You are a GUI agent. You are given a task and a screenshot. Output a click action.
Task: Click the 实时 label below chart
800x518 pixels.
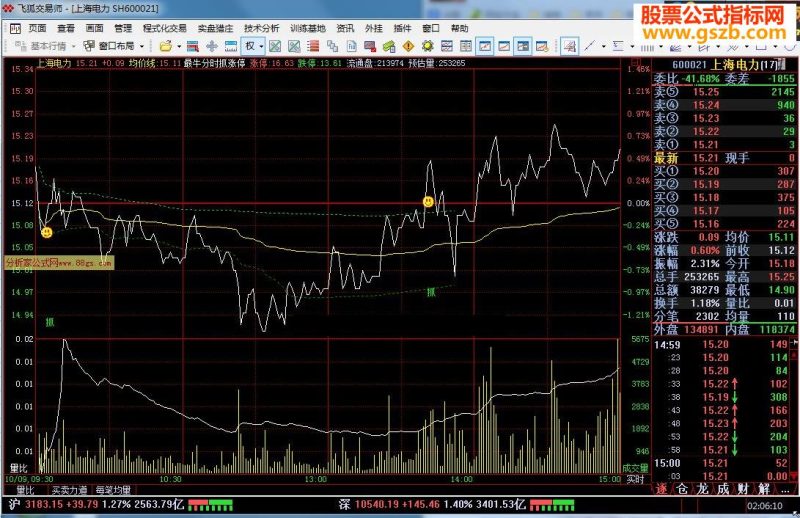tap(635, 479)
